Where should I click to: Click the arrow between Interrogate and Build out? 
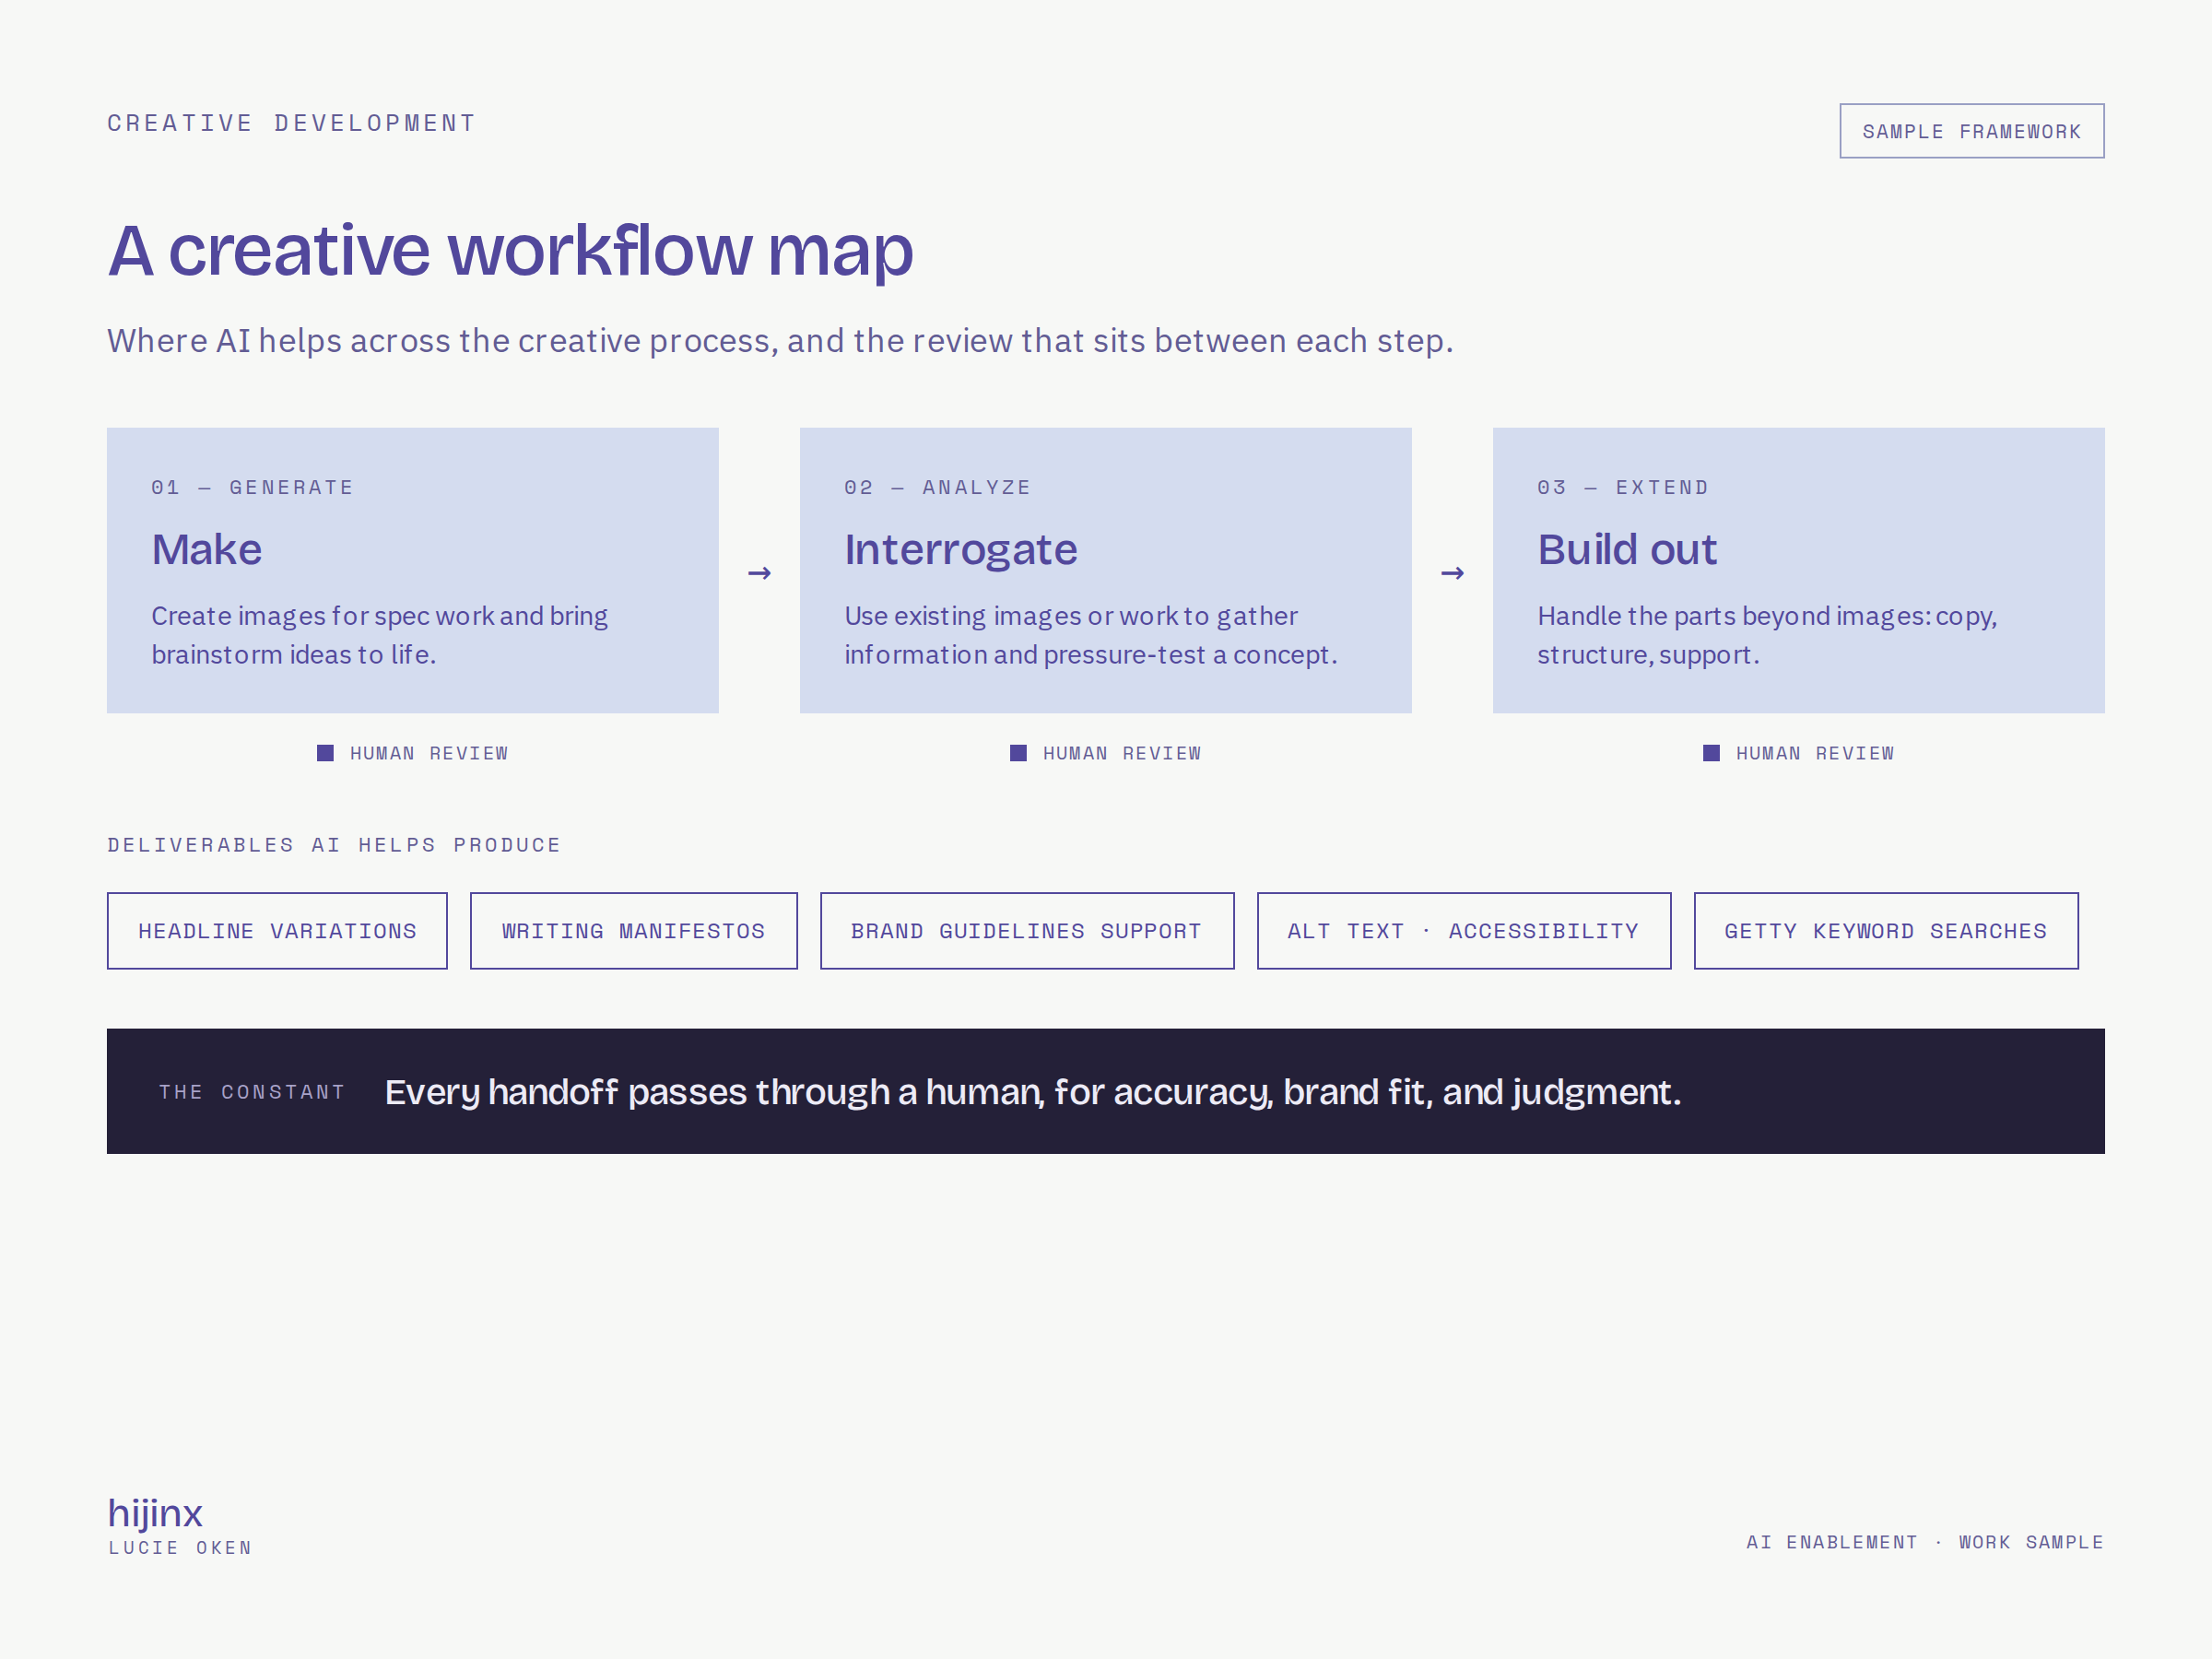coord(1452,573)
